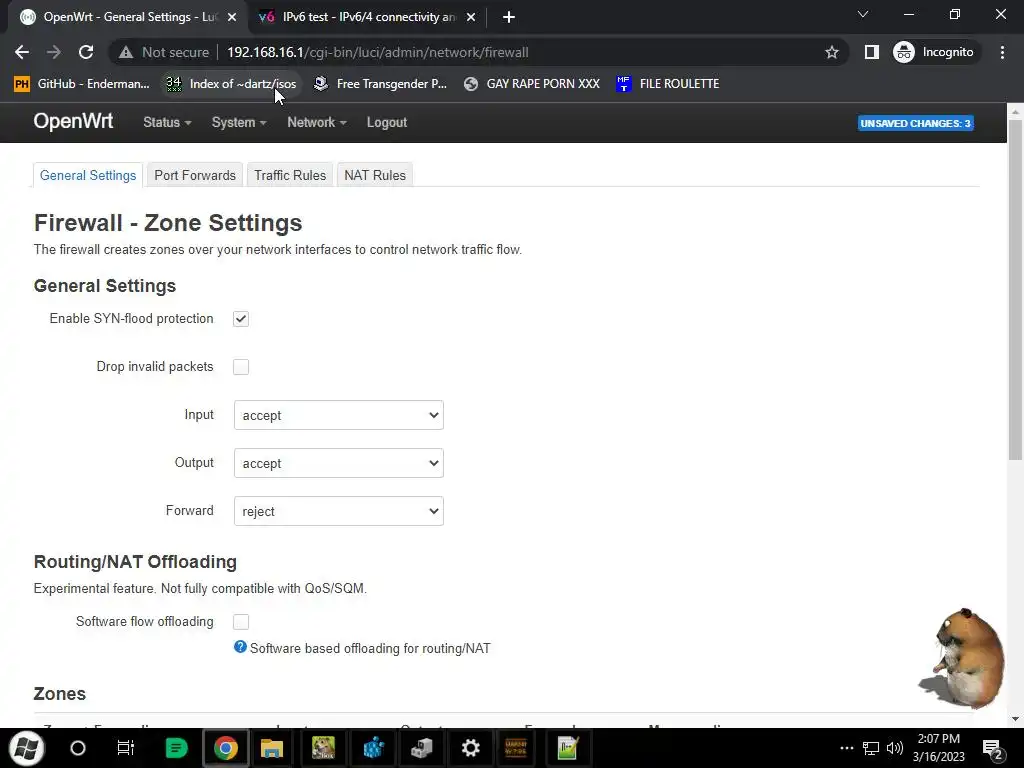Click the browser forward arrow

[54, 52]
